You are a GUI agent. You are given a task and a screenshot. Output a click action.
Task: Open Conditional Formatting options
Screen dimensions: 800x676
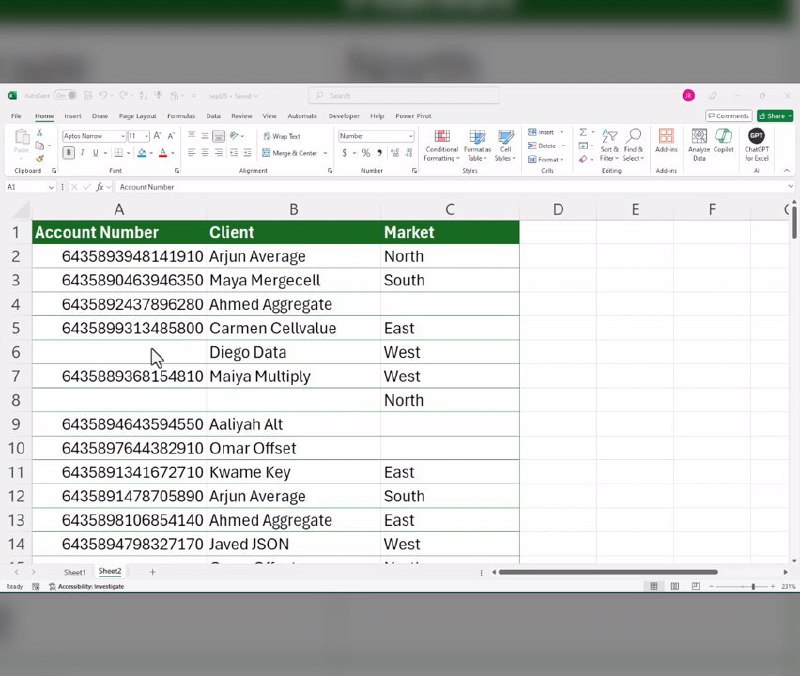pyautogui.click(x=441, y=145)
